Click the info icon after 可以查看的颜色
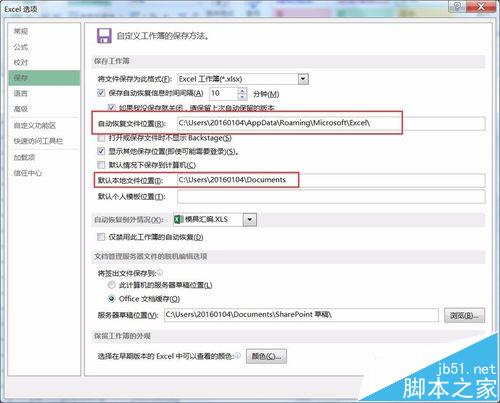 click(238, 355)
